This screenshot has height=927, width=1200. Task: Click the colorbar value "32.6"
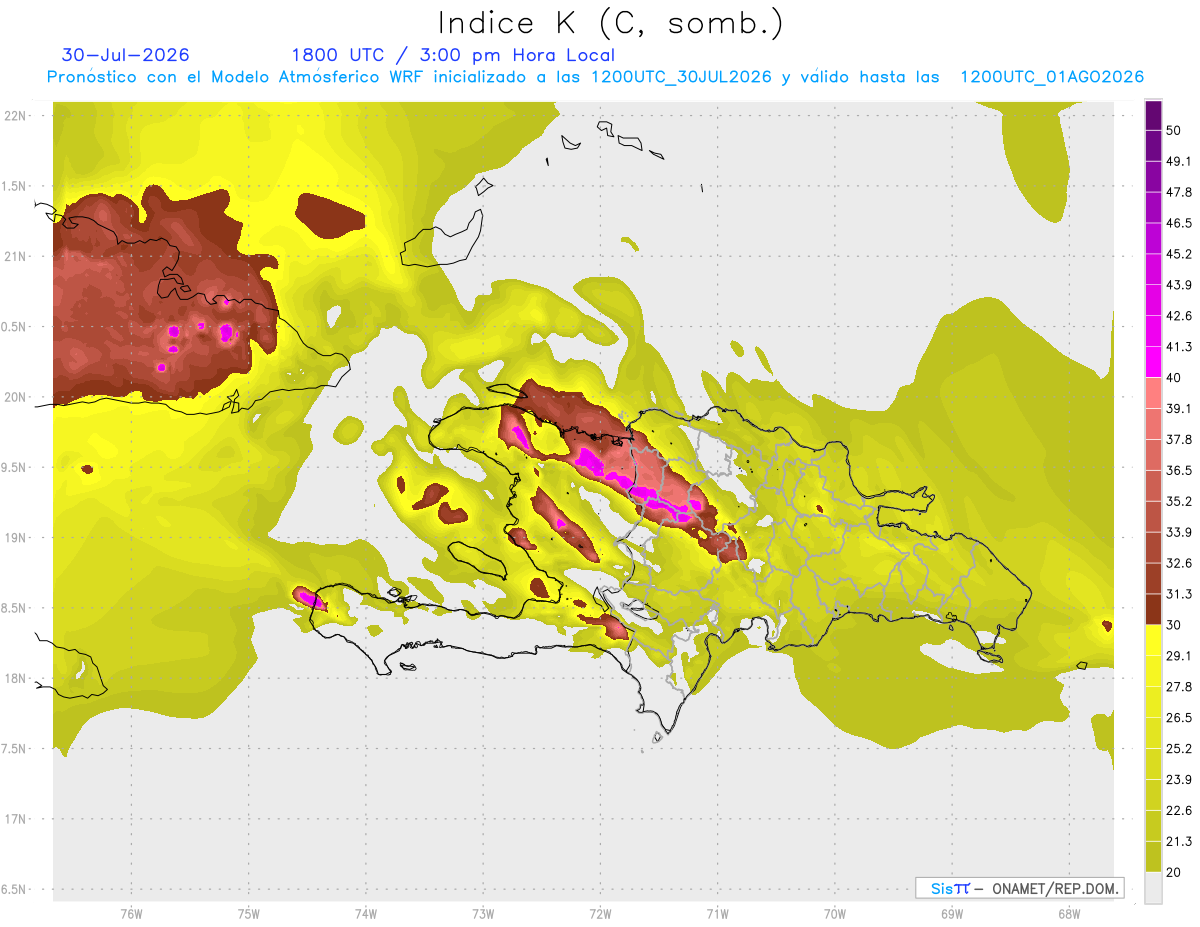[1179, 563]
